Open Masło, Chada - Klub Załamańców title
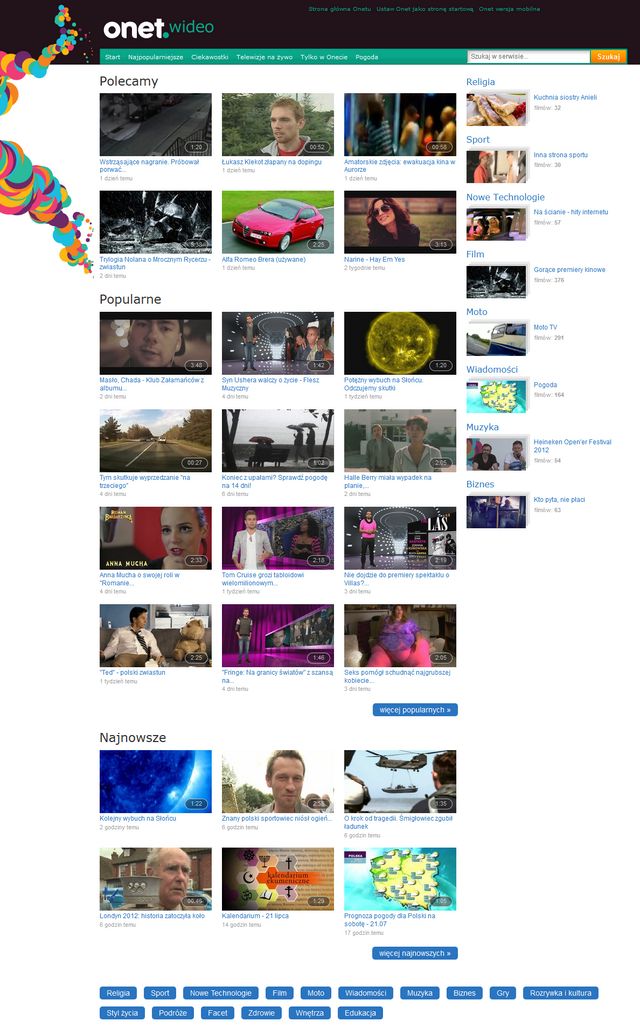The width and height of the screenshot is (640, 1025). pyautogui.click(x=152, y=384)
